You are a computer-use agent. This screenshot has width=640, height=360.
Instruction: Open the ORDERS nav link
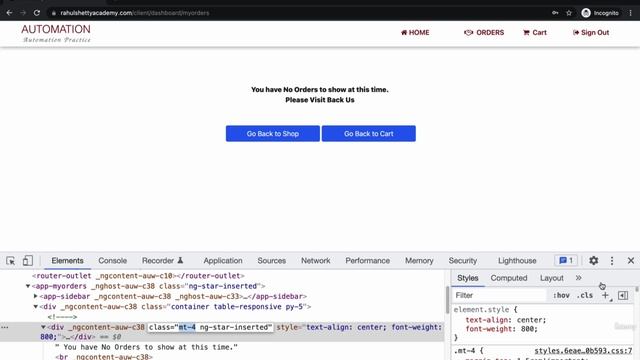coord(484,33)
